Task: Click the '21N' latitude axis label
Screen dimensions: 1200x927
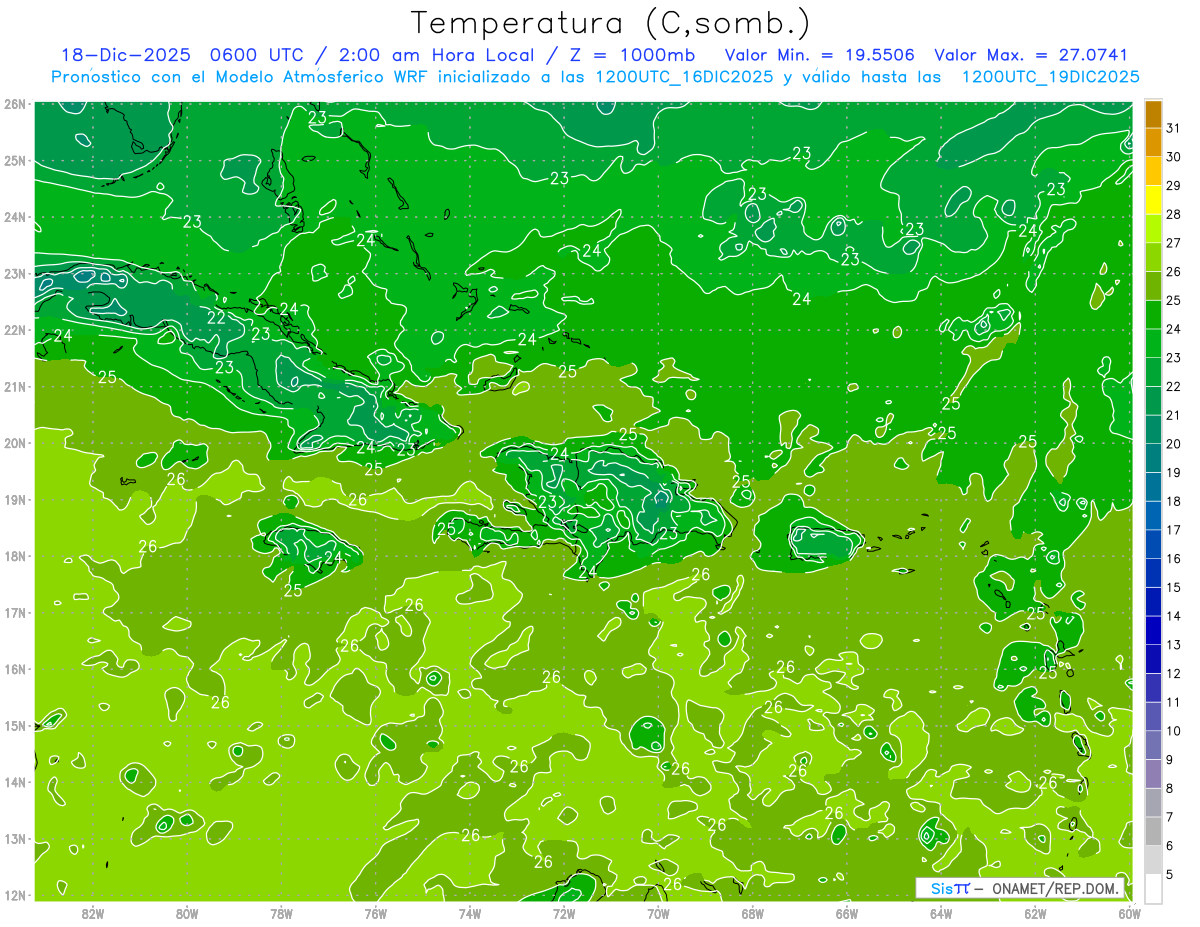Action: [x=15, y=387]
